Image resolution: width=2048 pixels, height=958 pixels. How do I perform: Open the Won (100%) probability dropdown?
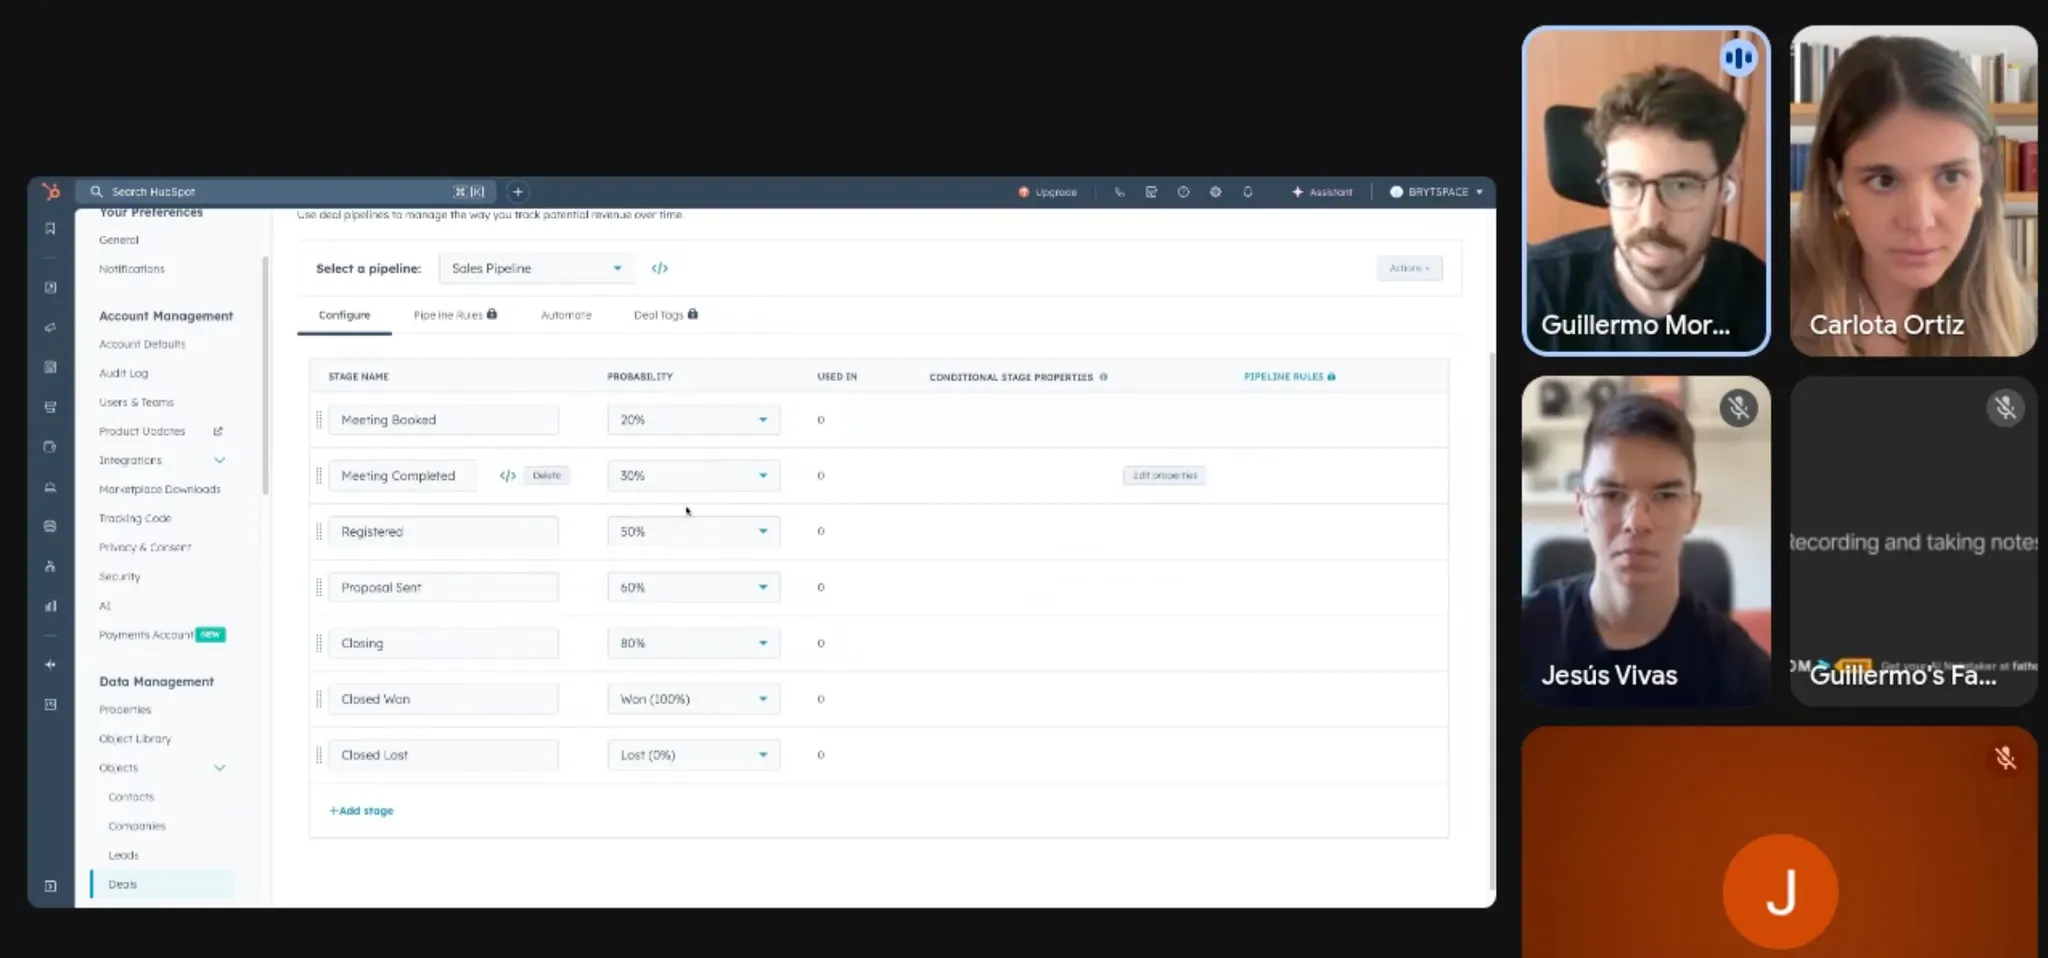(x=693, y=699)
